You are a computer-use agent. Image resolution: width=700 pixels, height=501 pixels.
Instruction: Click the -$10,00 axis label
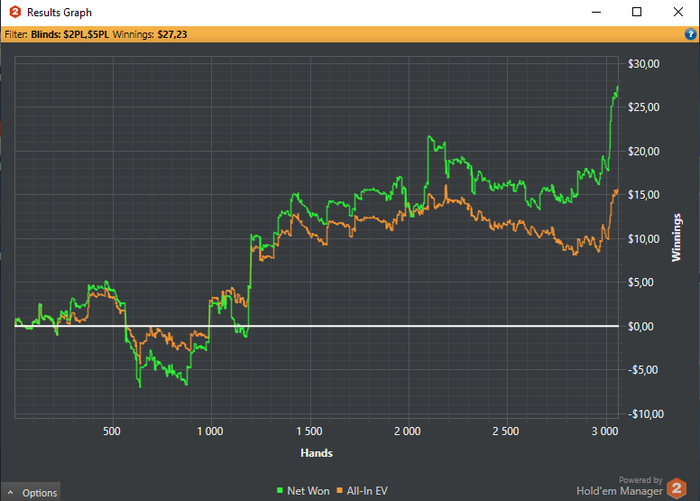tap(646, 414)
